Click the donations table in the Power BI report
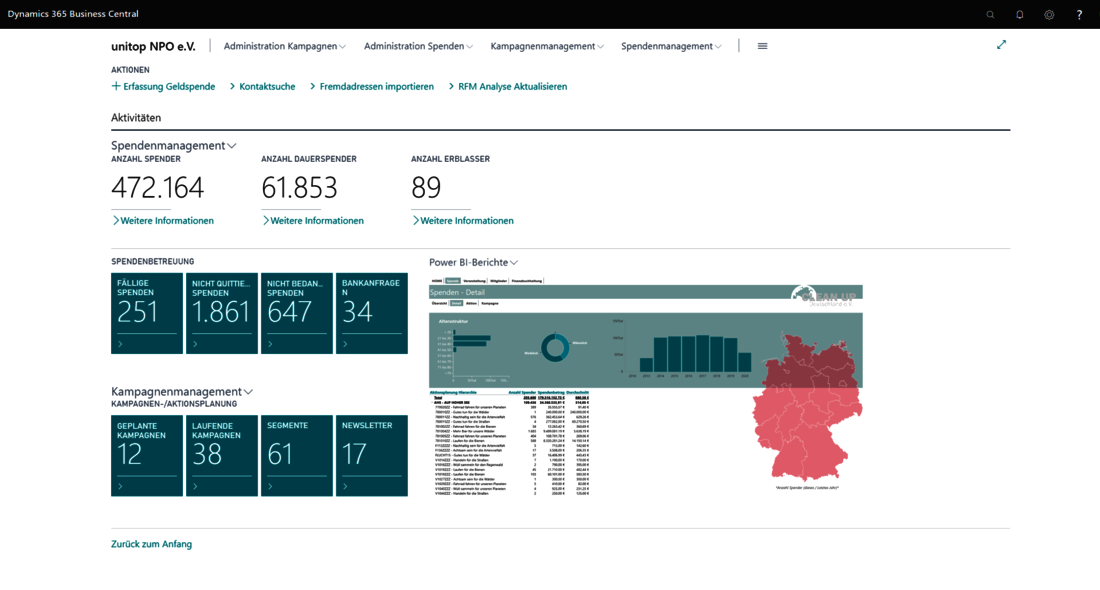 click(509, 443)
